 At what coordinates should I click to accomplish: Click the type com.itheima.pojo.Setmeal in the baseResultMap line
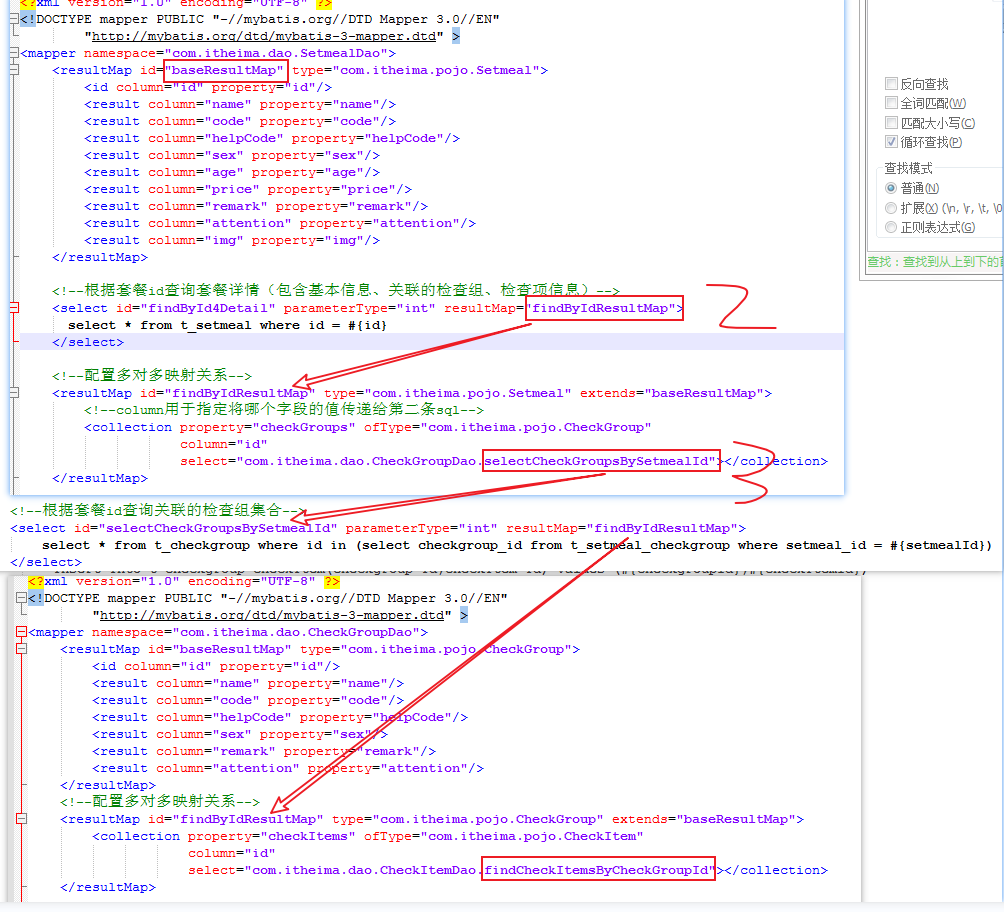click(440, 70)
